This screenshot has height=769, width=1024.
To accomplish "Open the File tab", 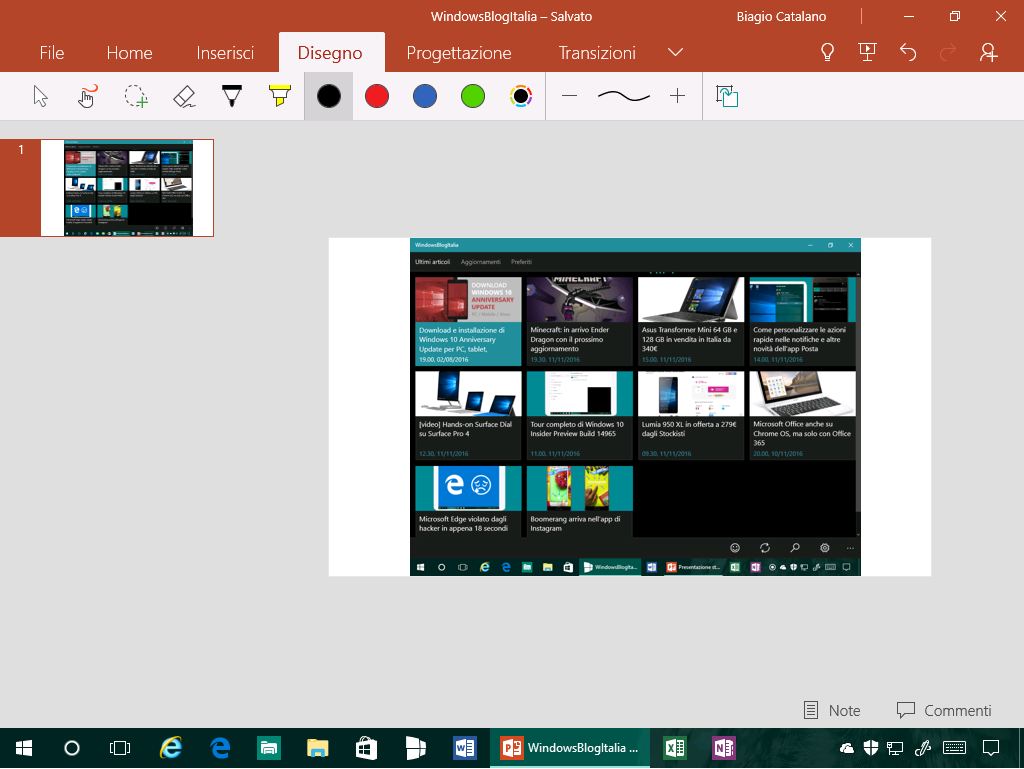I will (x=52, y=53).
